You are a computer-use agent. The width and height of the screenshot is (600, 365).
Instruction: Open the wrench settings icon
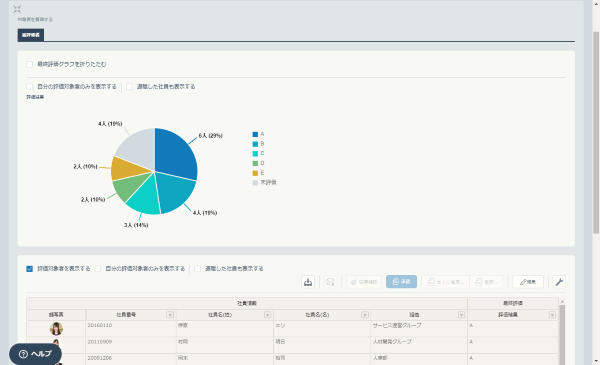click(559, 282)
